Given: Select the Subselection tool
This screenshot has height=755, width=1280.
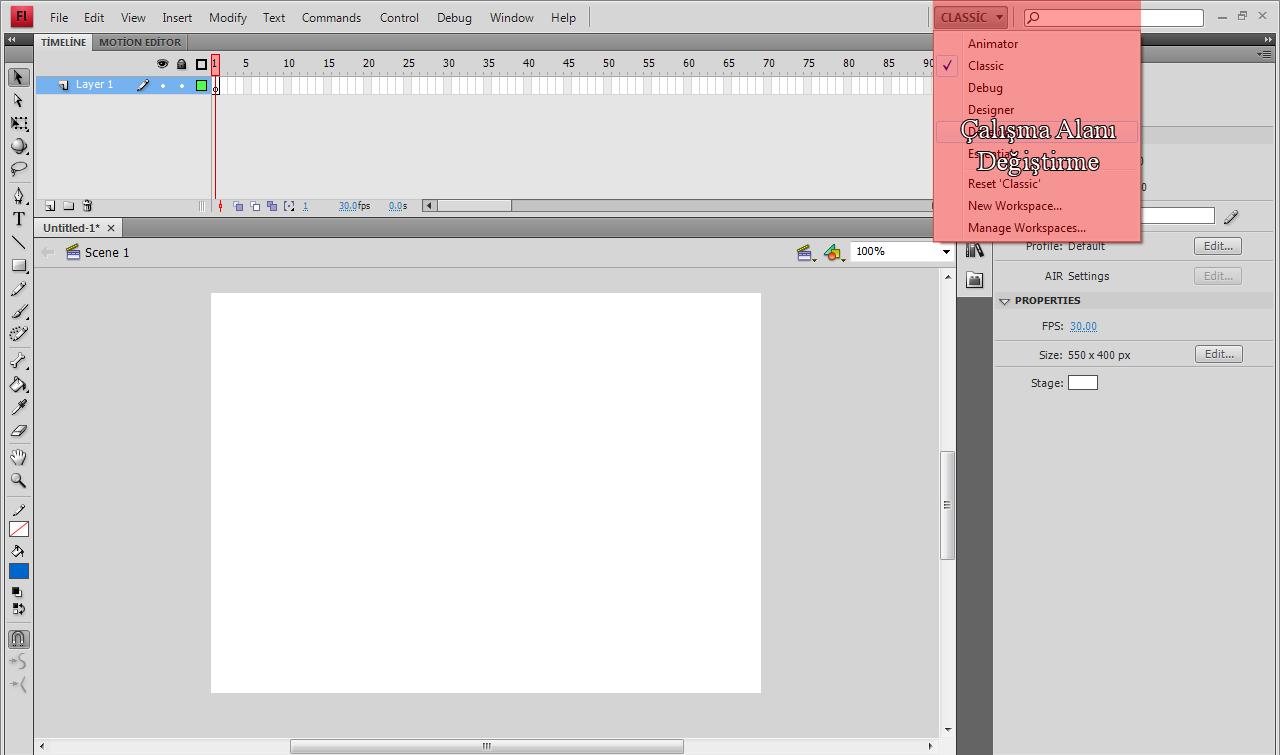Looking at the screenshot, I should (x=18, y=100).
